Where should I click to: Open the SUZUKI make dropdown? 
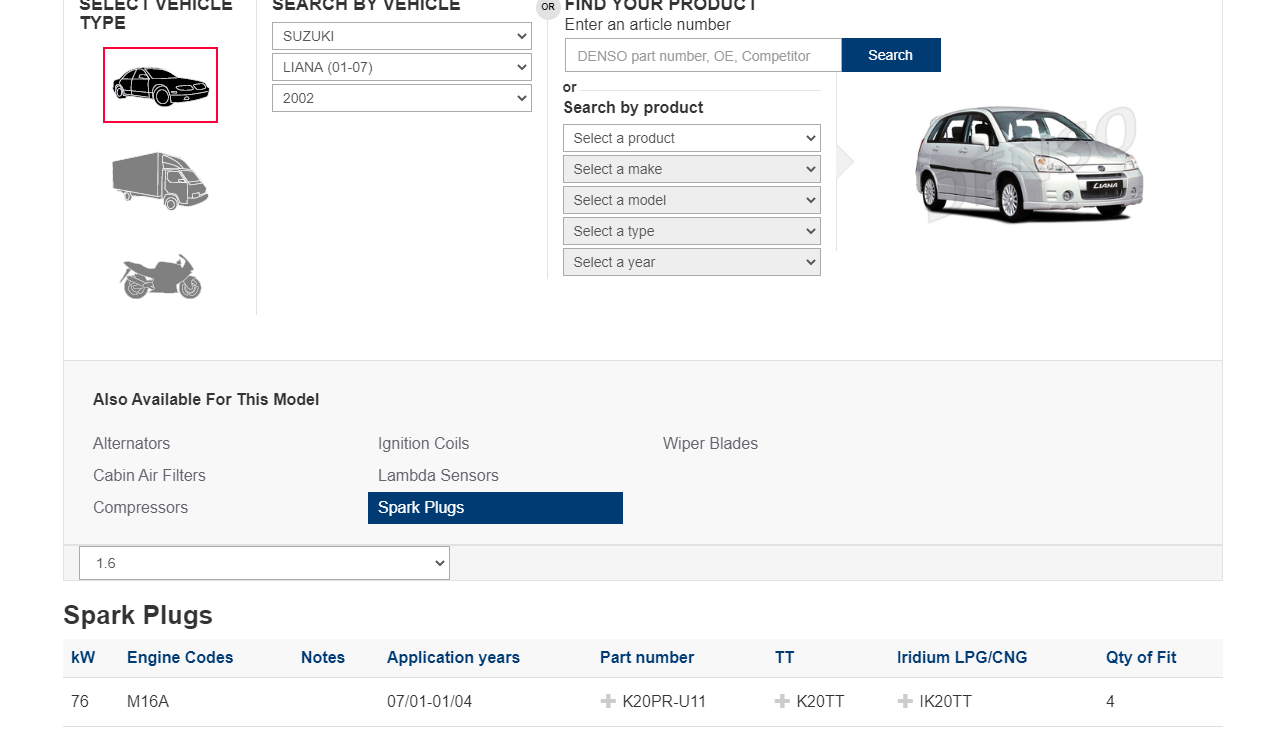(402, 36)
